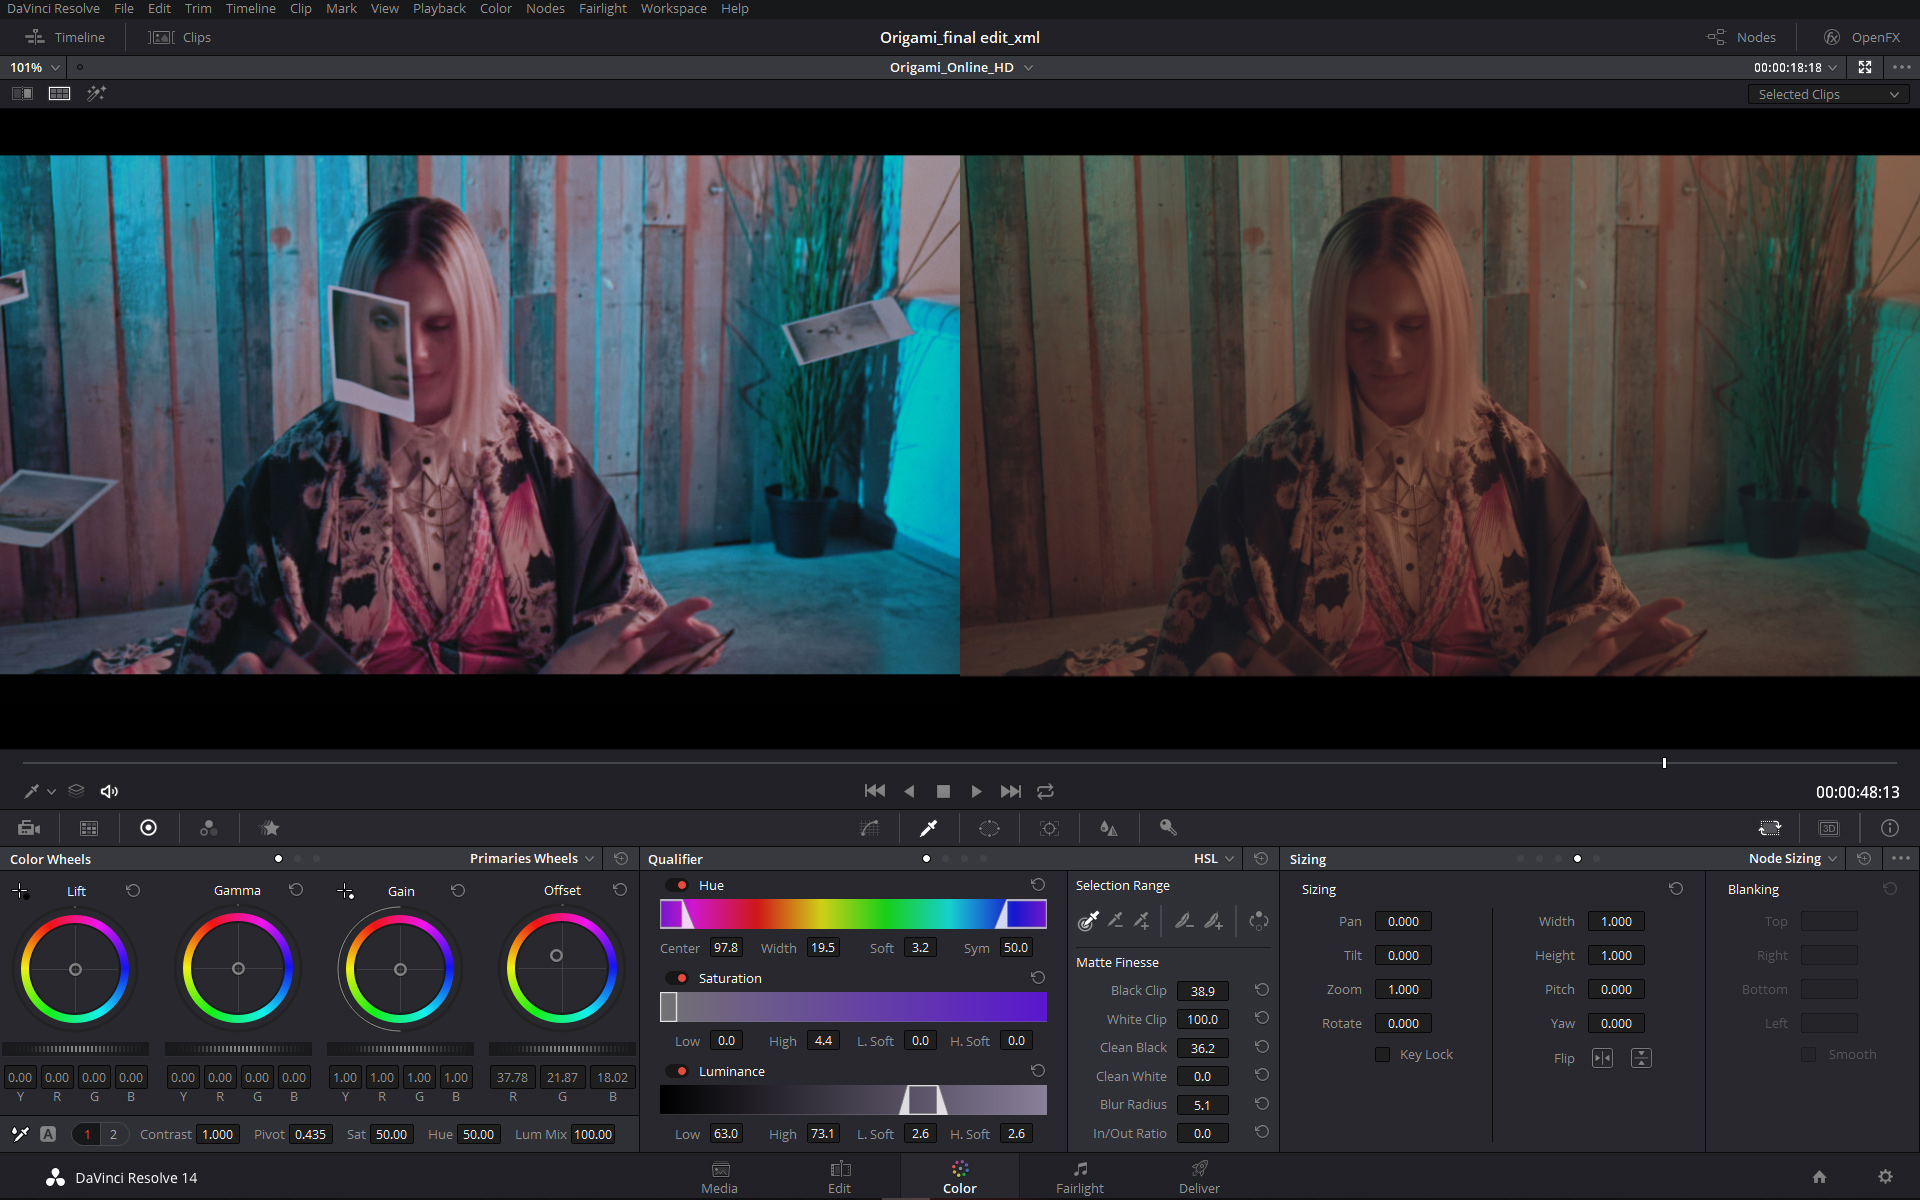Reset the Hue qualifier using its reset icon
Screen dimensions: 1920x1200
coord(1037,885)
